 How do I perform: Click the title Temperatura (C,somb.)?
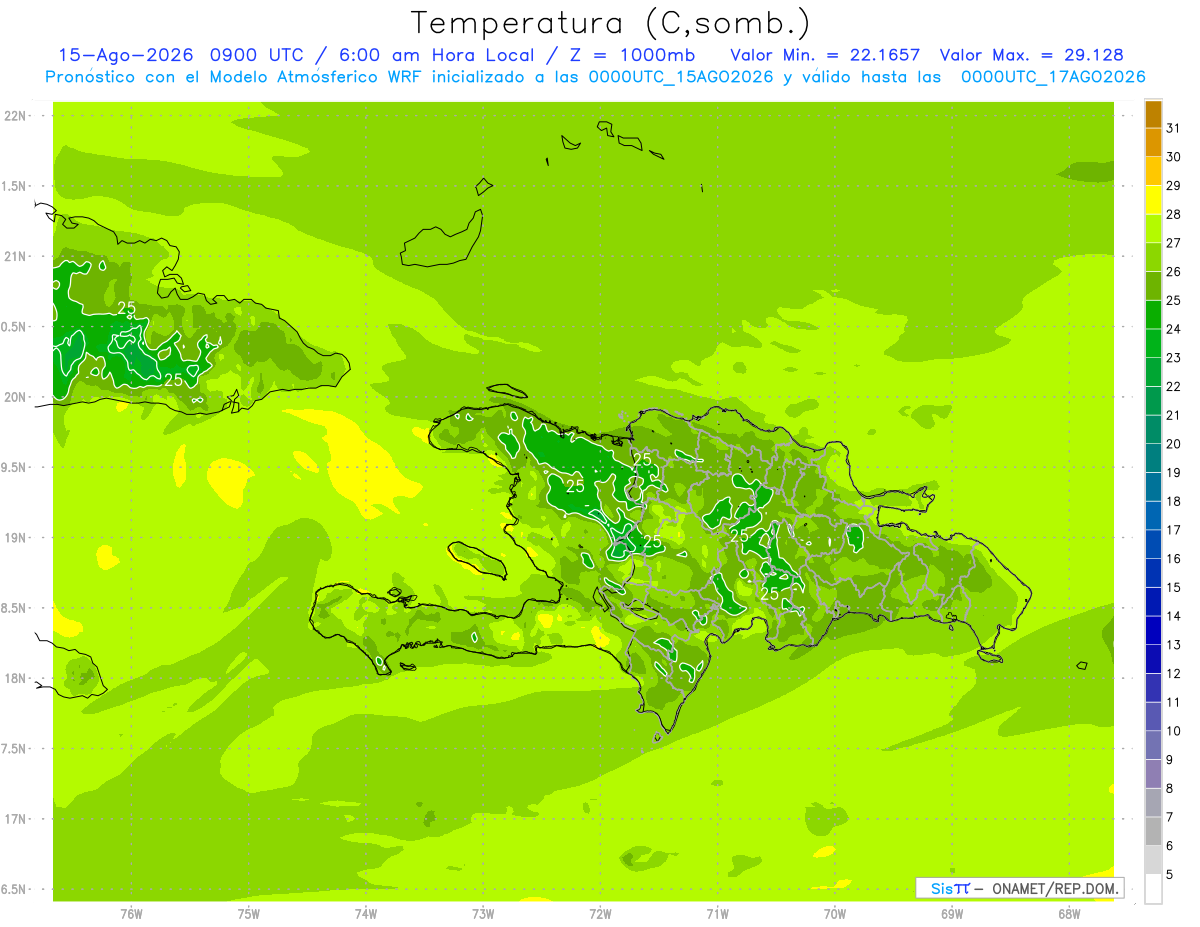pyautogui.click(x=610, y=22)
